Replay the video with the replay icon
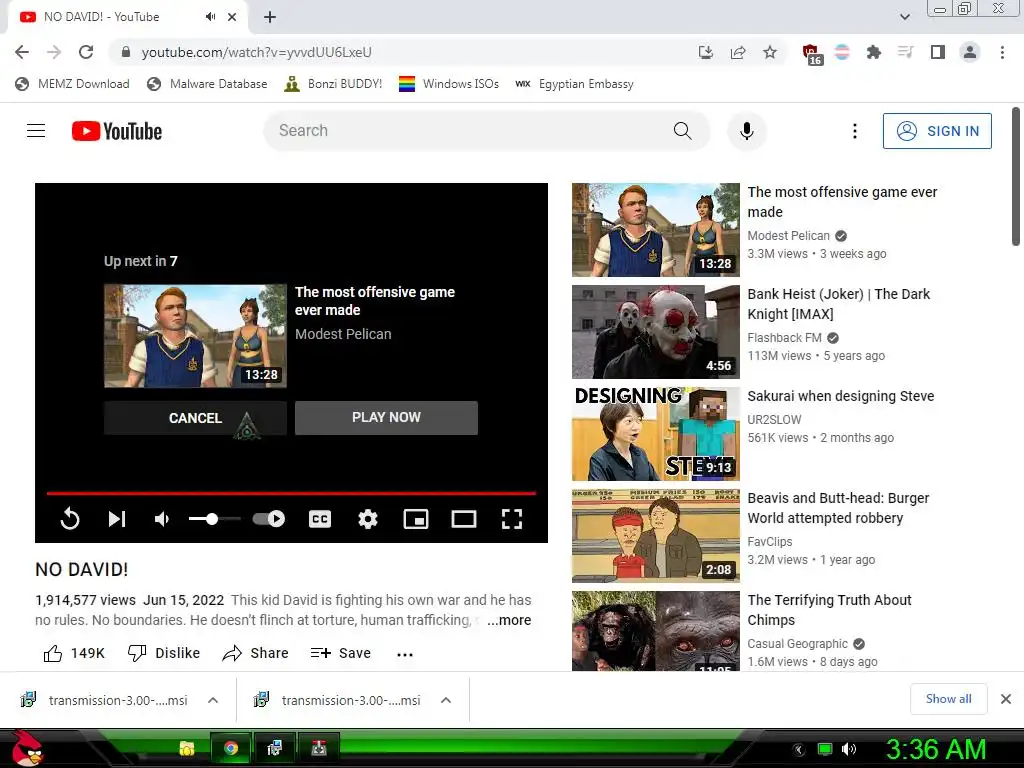The width and height of the screenshot is (1024, 768). pos(70,519)
